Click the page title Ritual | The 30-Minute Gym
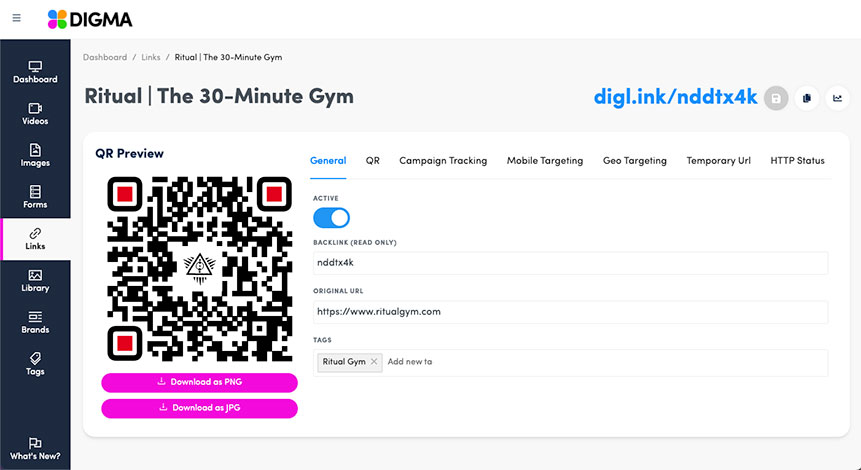The width and height of the screenshot is (861, 470). (219, 96)
